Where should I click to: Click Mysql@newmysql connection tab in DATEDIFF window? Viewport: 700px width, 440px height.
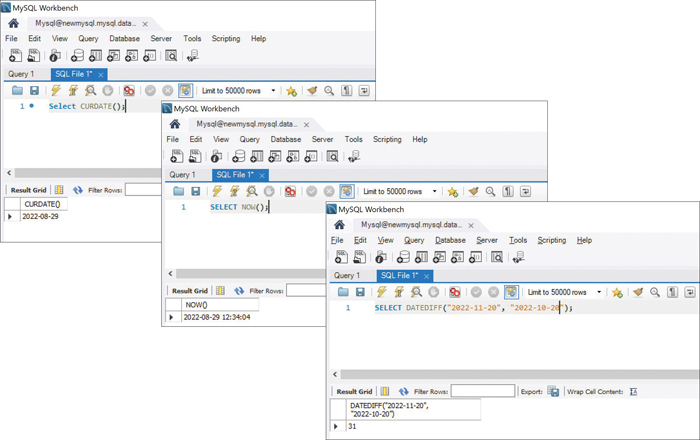[411, 224]
